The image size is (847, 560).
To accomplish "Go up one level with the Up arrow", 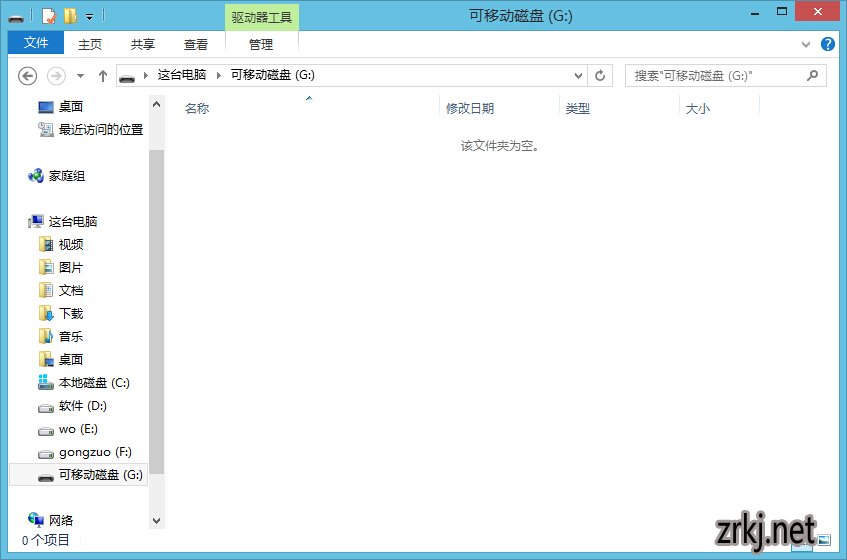I will (x=103, y=76).
